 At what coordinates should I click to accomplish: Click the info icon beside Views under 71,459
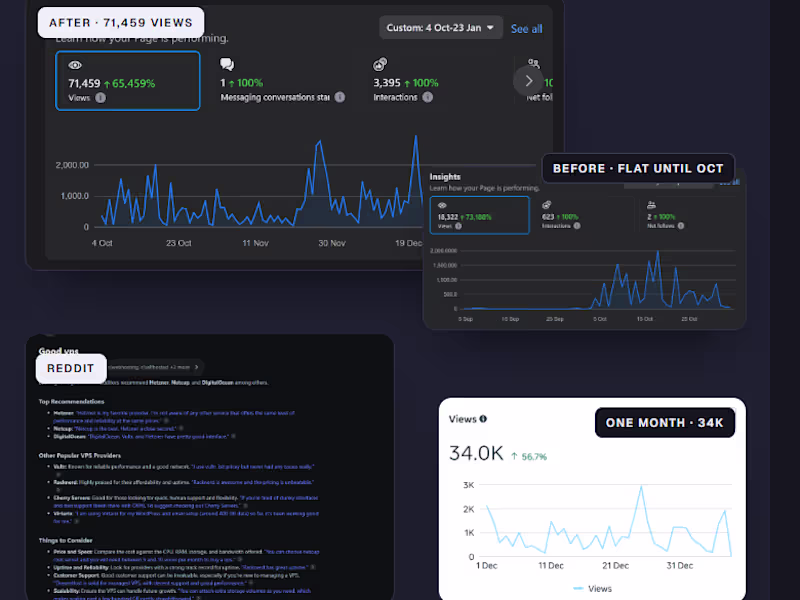coord(101,97)
